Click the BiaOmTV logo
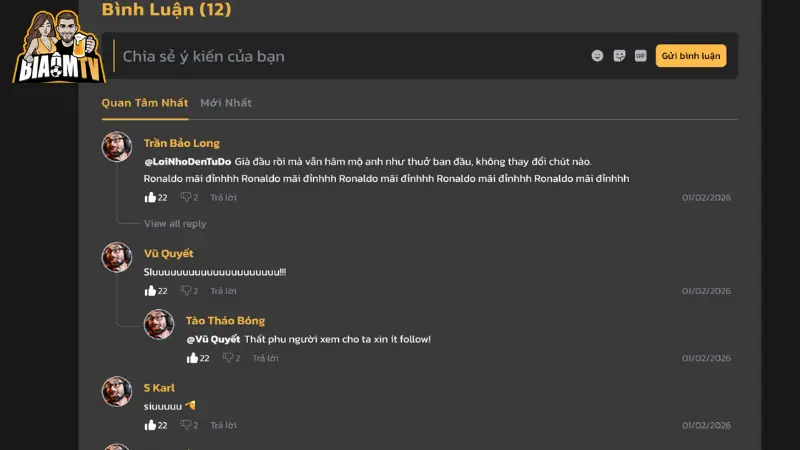The width and height of the screenshot is (800, 450). [58, 47]
